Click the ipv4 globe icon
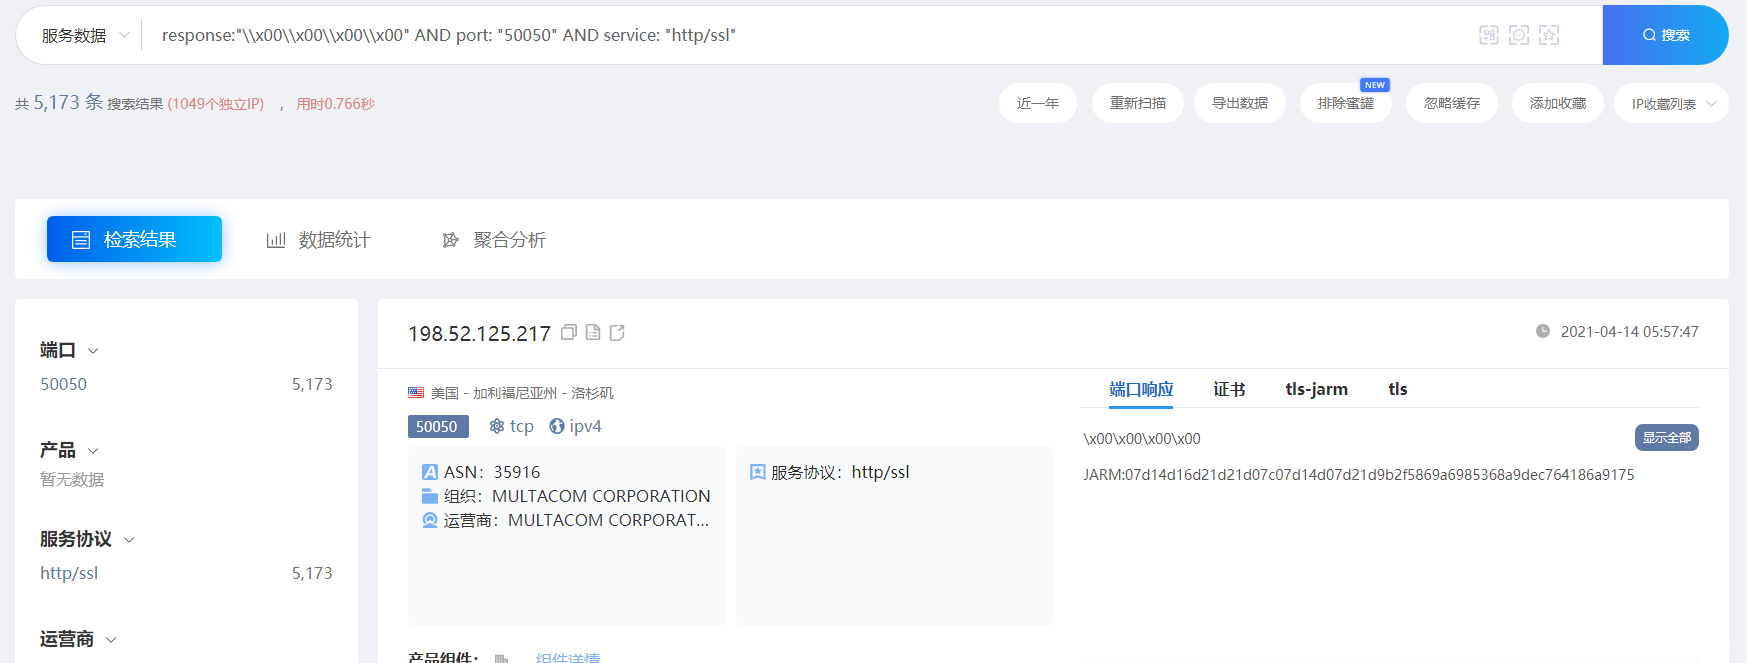 coord(557,426)
